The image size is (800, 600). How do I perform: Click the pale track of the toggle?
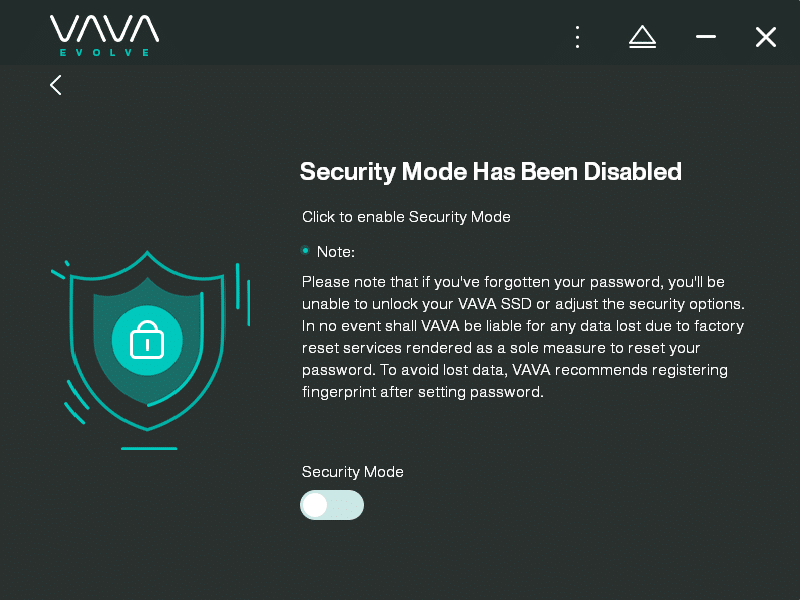[x=346, y=505]
